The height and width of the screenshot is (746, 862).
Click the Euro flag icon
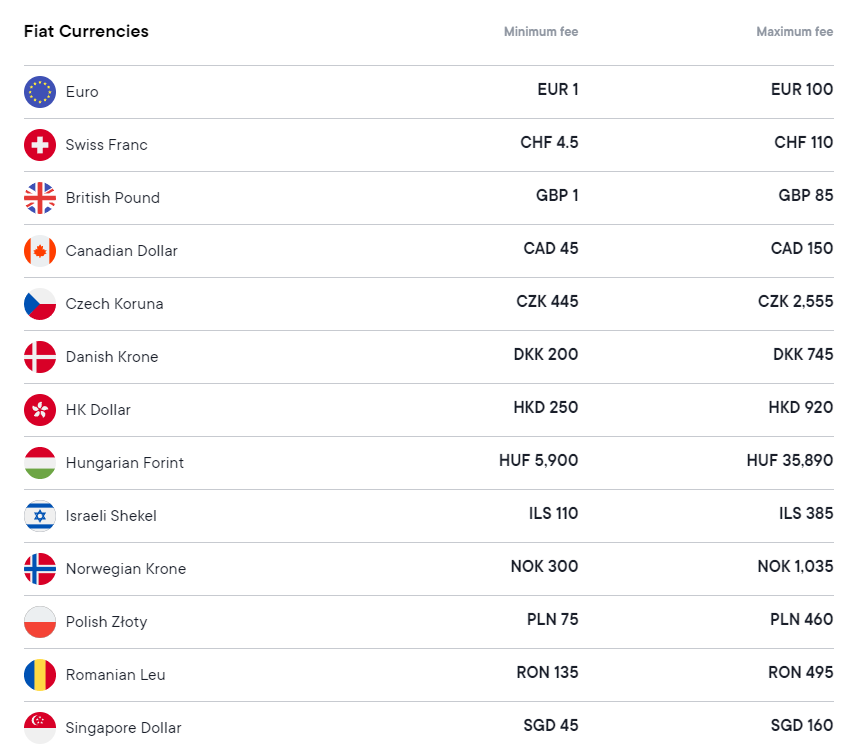pyautogui.click(x=40, y=92)
